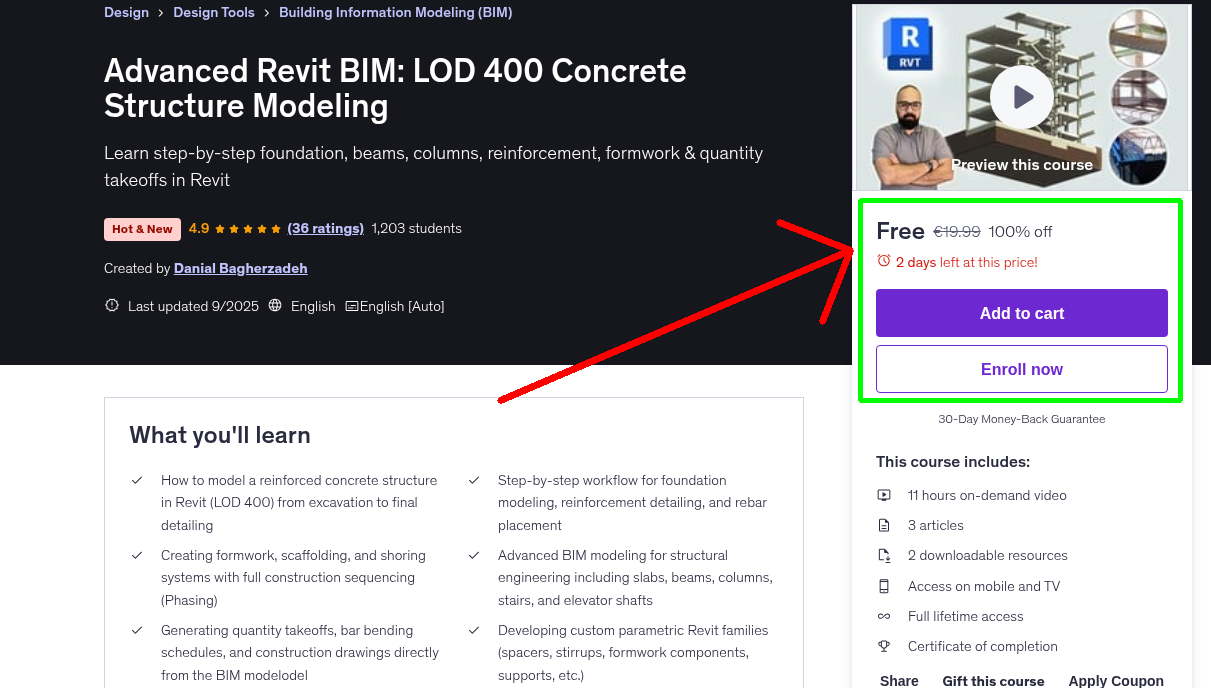Click the Revit RVT logo in thumbnail
The height and width of the screenshot is (688, 1211).
(x=909, y=44)
